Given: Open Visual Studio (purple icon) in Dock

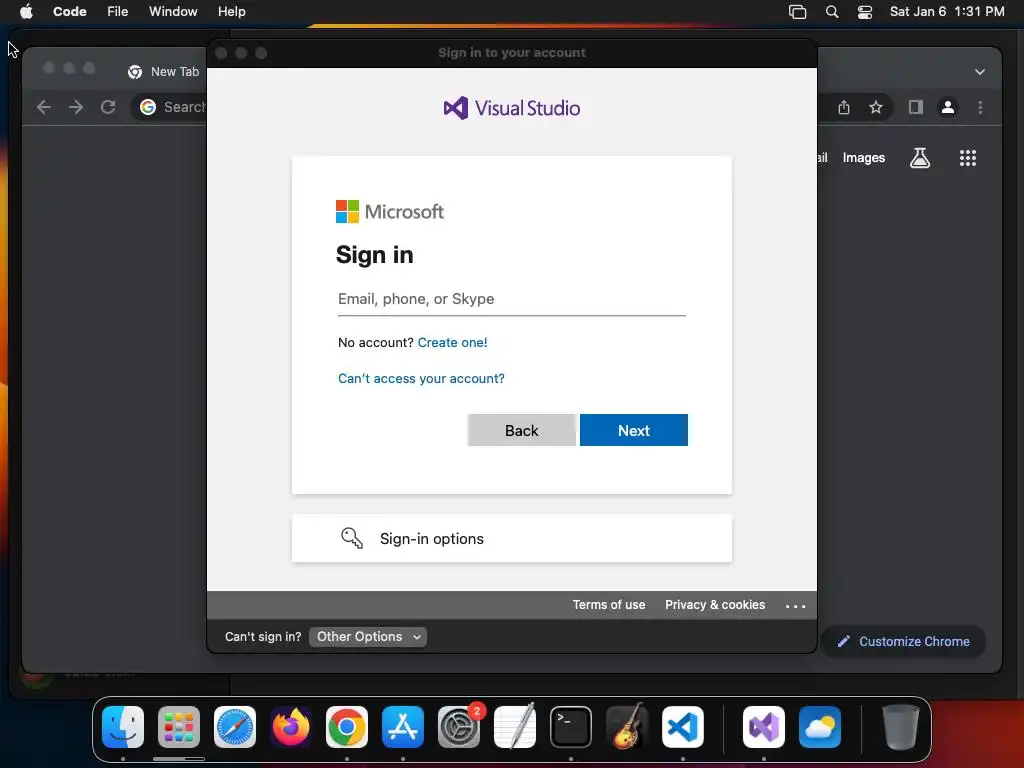Looking at the screenshot, I should pyautogui.click(x=764, y=727).
